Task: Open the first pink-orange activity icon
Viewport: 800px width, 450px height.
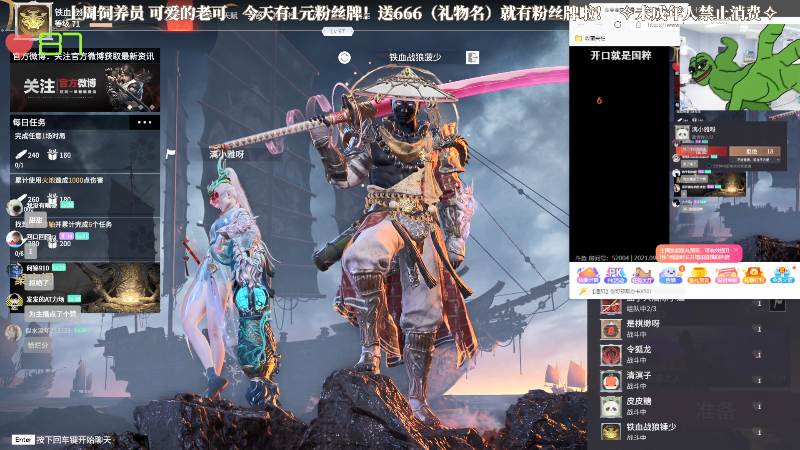Action: point(588,276)
